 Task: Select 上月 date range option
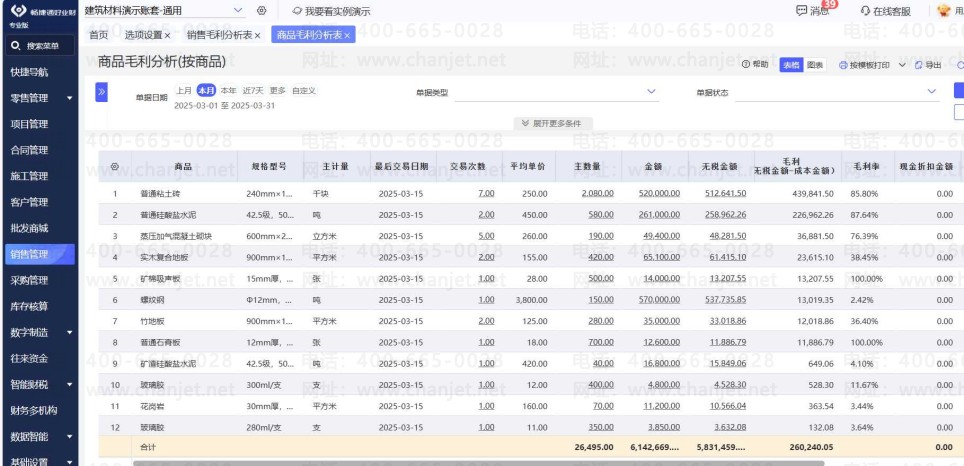pos(184,90)
